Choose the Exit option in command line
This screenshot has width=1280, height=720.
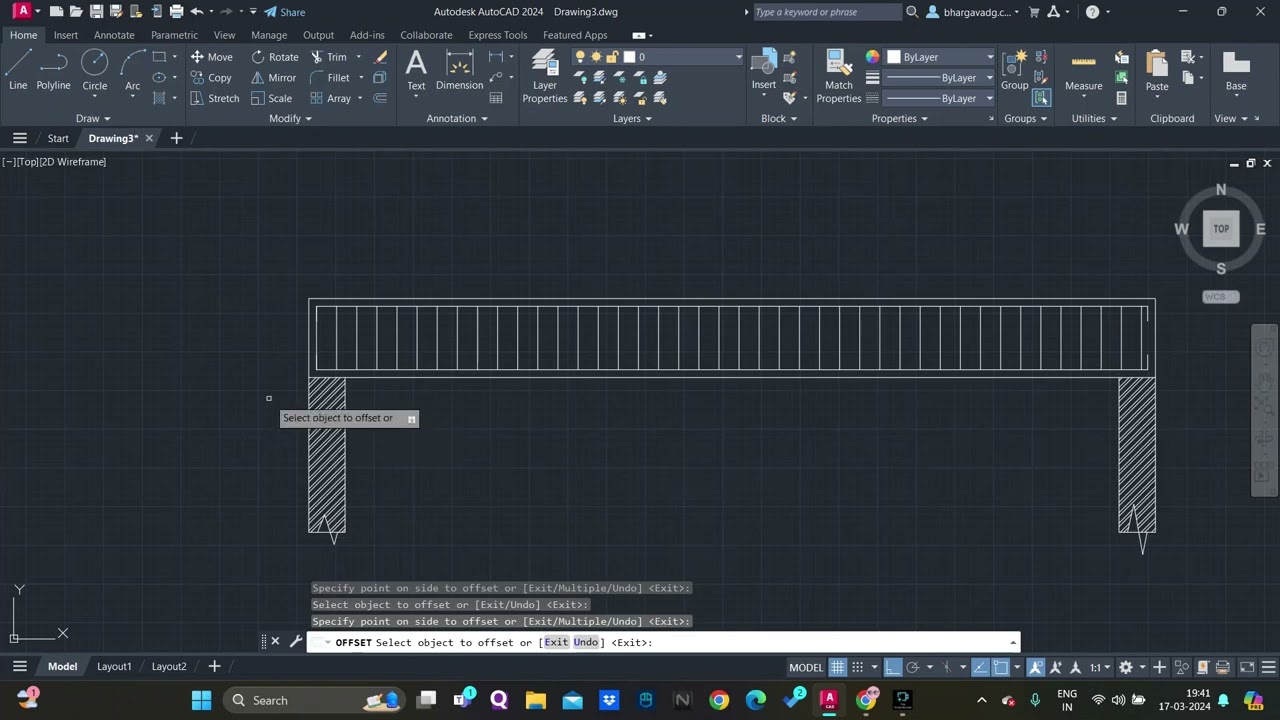(x=556, y=642)
